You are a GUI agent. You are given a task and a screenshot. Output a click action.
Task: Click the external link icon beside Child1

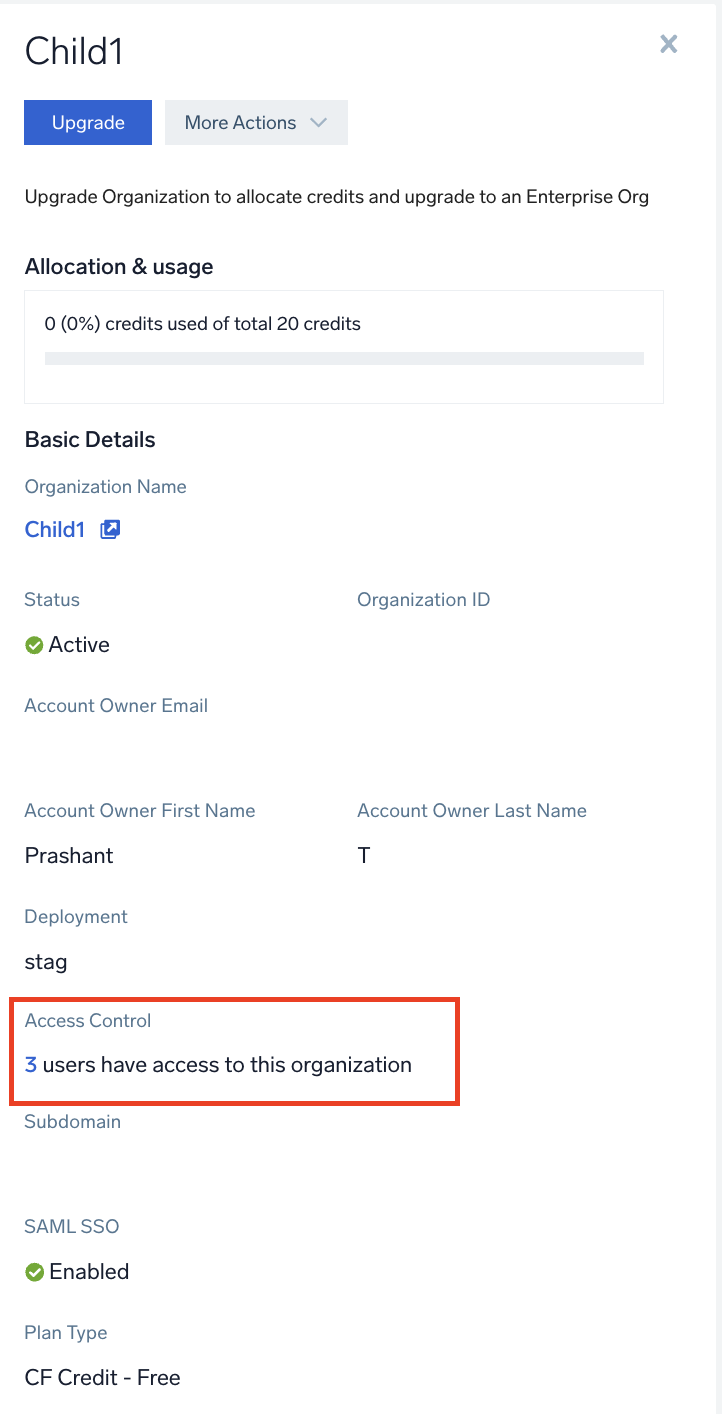[110, 530]
